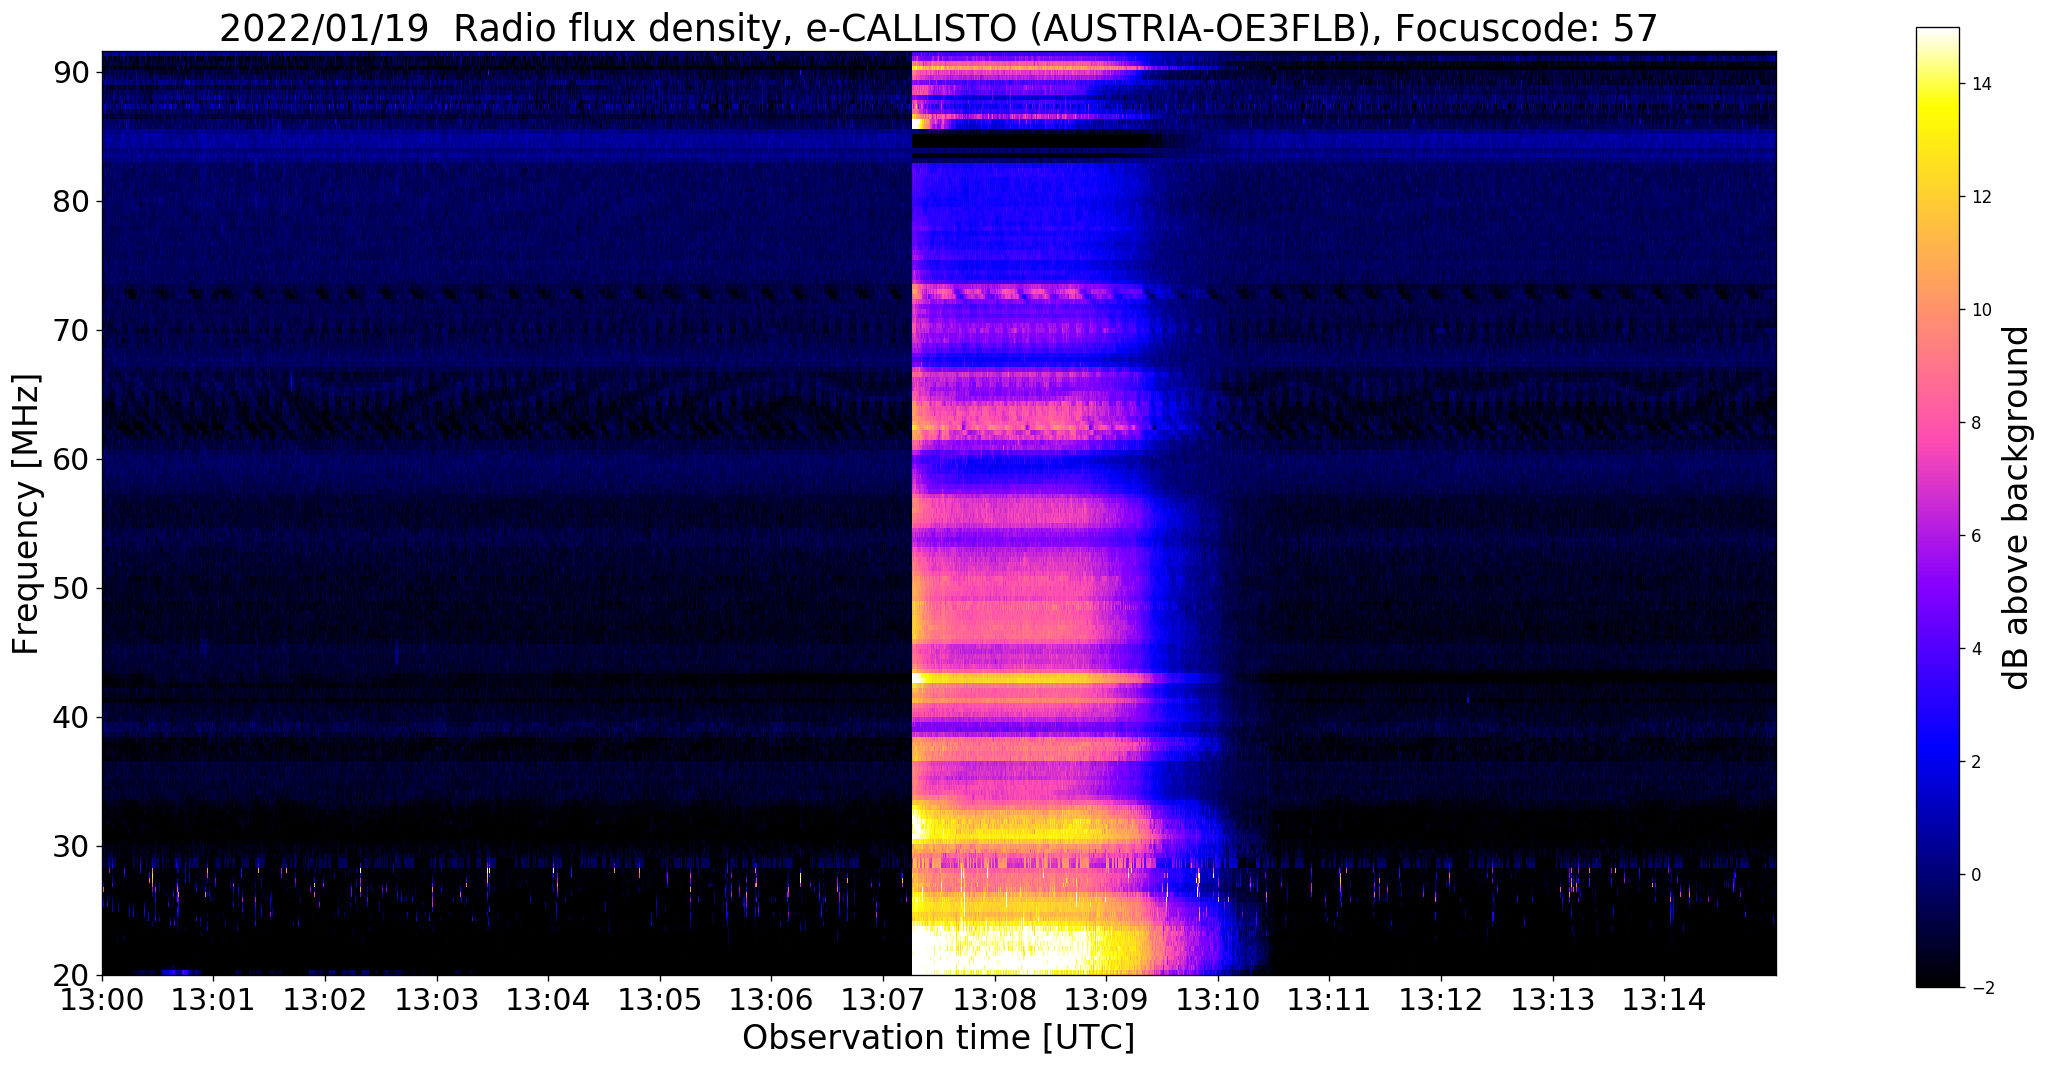Click the colorbar tick label 2
Viewport: 2047px width, 1067px height.
click(1975, 762)
